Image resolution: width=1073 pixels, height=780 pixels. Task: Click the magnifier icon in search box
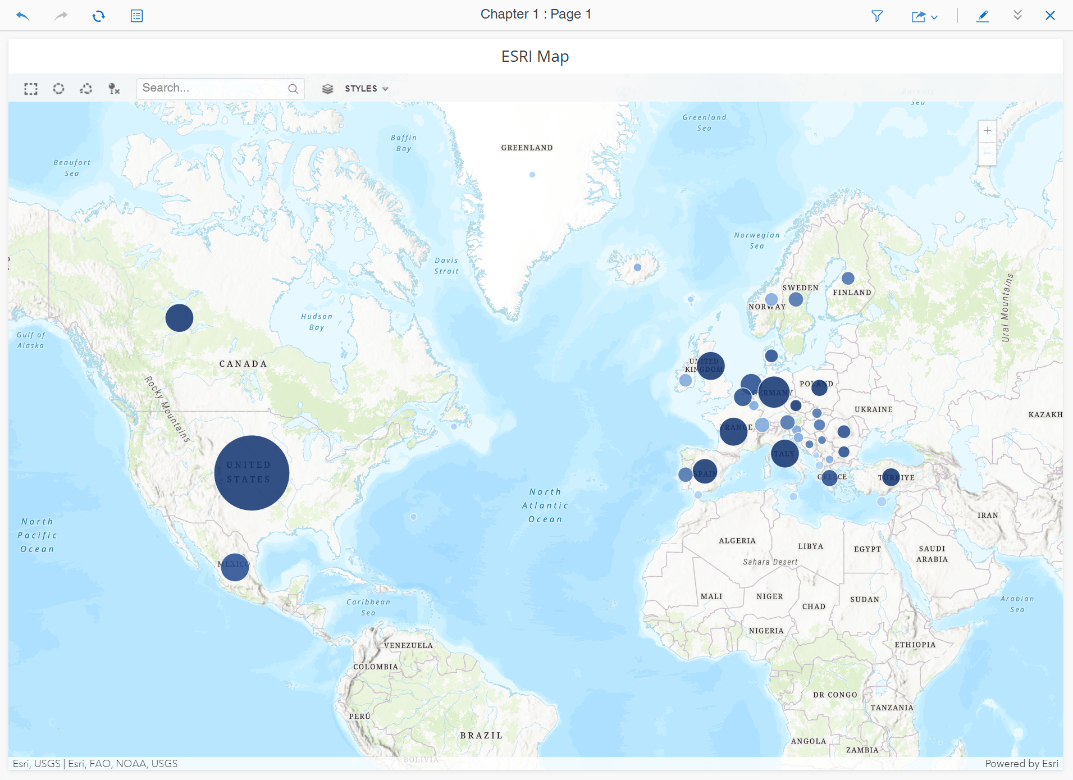[293, 89]
